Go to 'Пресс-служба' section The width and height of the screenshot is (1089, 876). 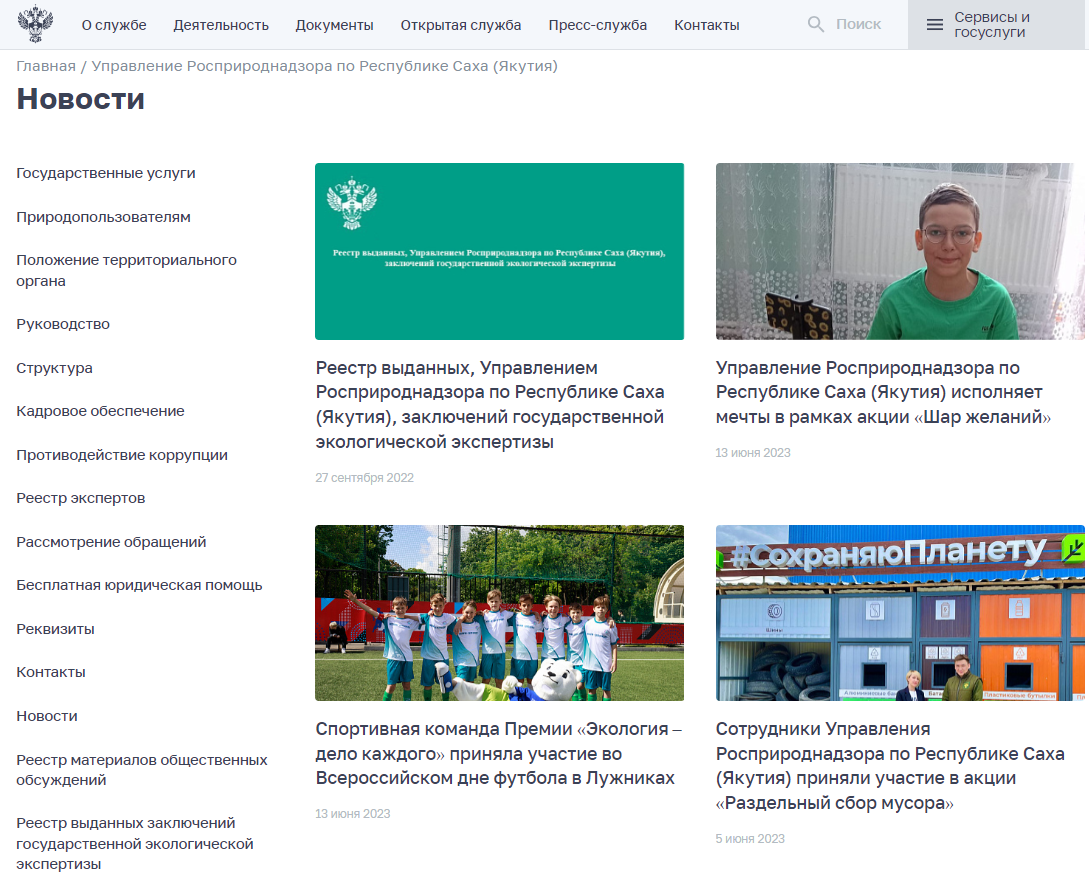597,25
